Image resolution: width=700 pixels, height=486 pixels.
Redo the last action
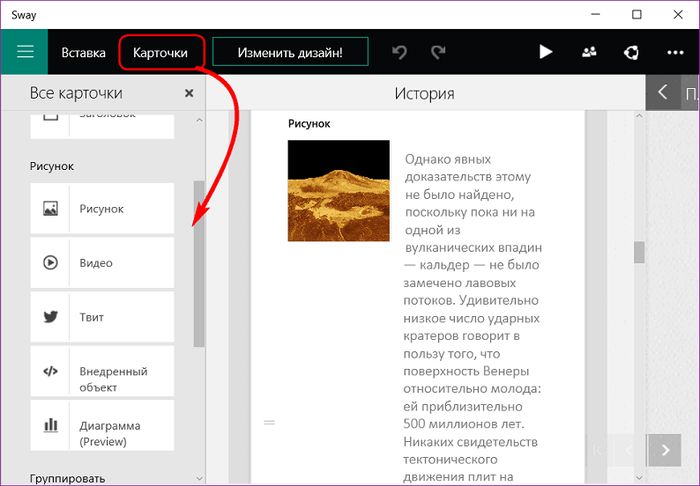pyautogui.click(x=437, y=52)
